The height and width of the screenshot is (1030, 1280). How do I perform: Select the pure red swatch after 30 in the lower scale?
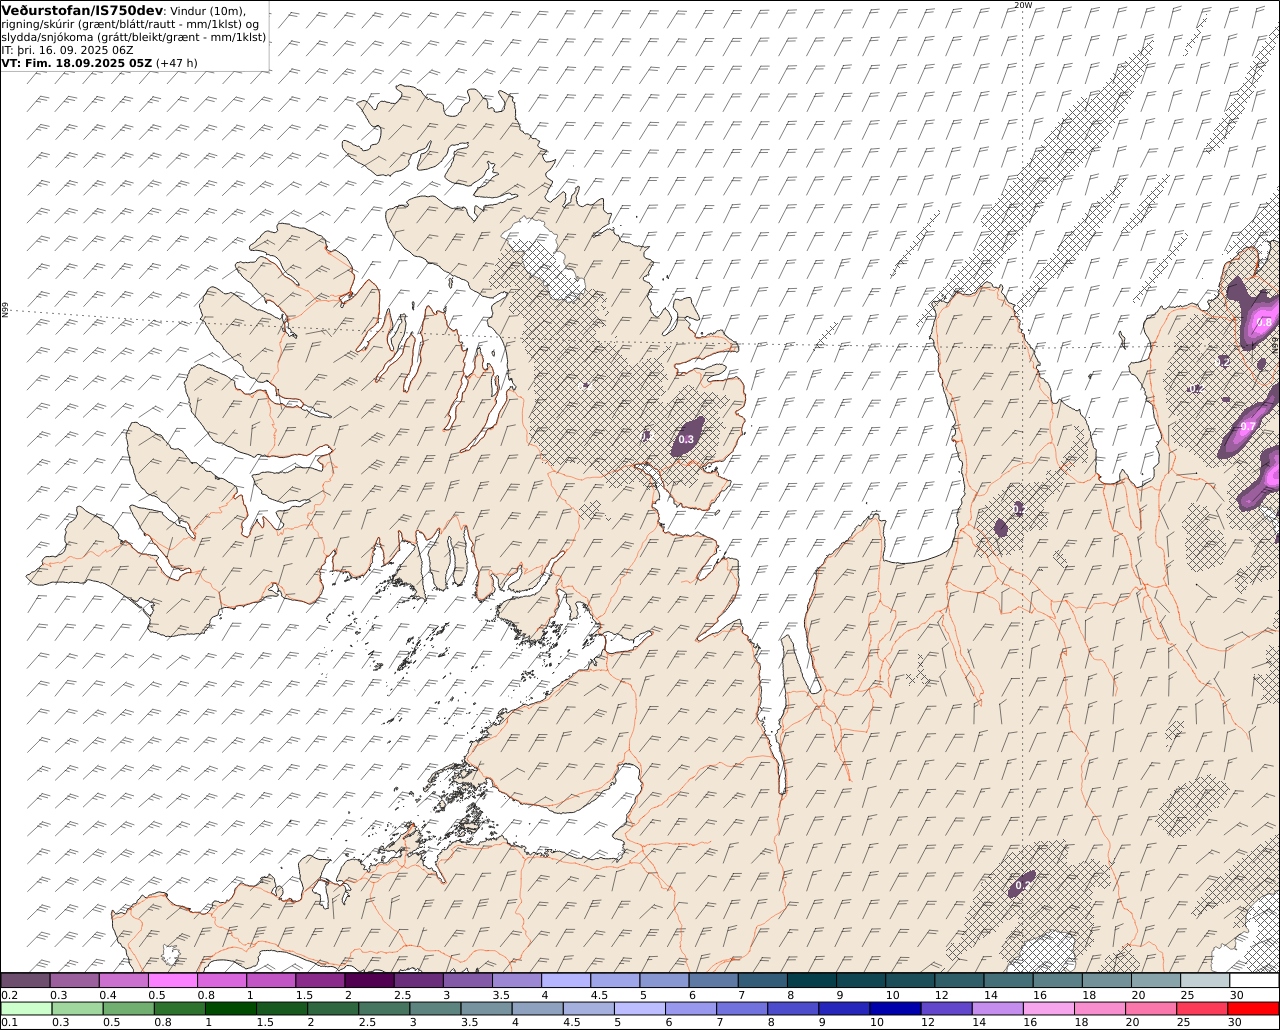click(x=1254, y=1008)
